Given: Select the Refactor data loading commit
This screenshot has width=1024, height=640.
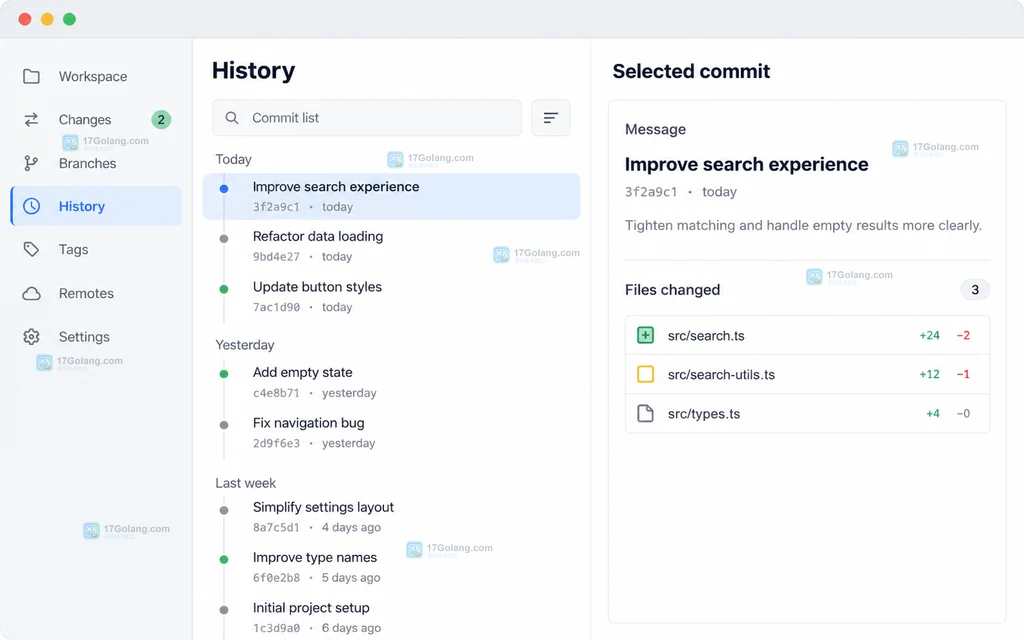Looking at the screenshot, I should (x=391, y=246).
